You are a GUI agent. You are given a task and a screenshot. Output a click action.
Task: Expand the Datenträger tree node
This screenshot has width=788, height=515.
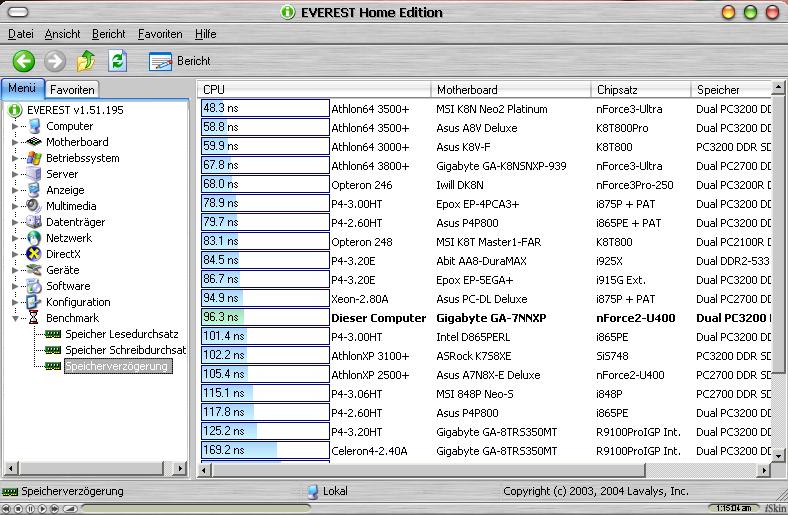(x=15, y=222)
